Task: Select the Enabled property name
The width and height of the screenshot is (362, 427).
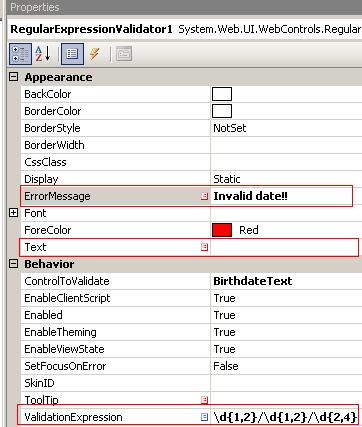Action: click(x=43, y=315)
